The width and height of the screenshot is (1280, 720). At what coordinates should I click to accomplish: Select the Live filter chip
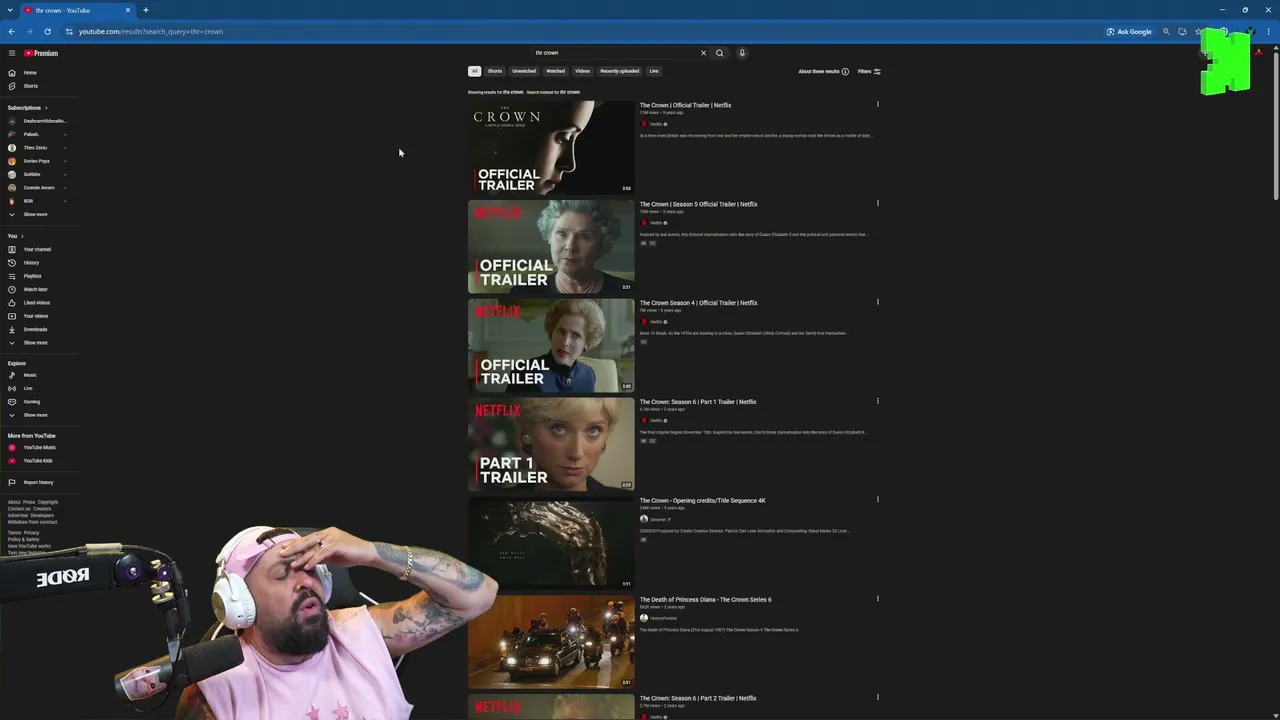654,71
